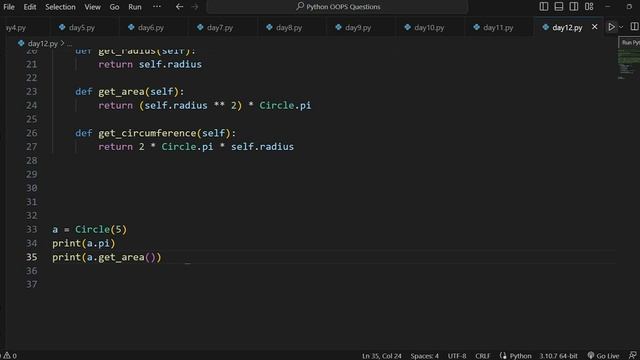Screen dimensions: 640x360
Task: Split the editor right
Action: 634,27
